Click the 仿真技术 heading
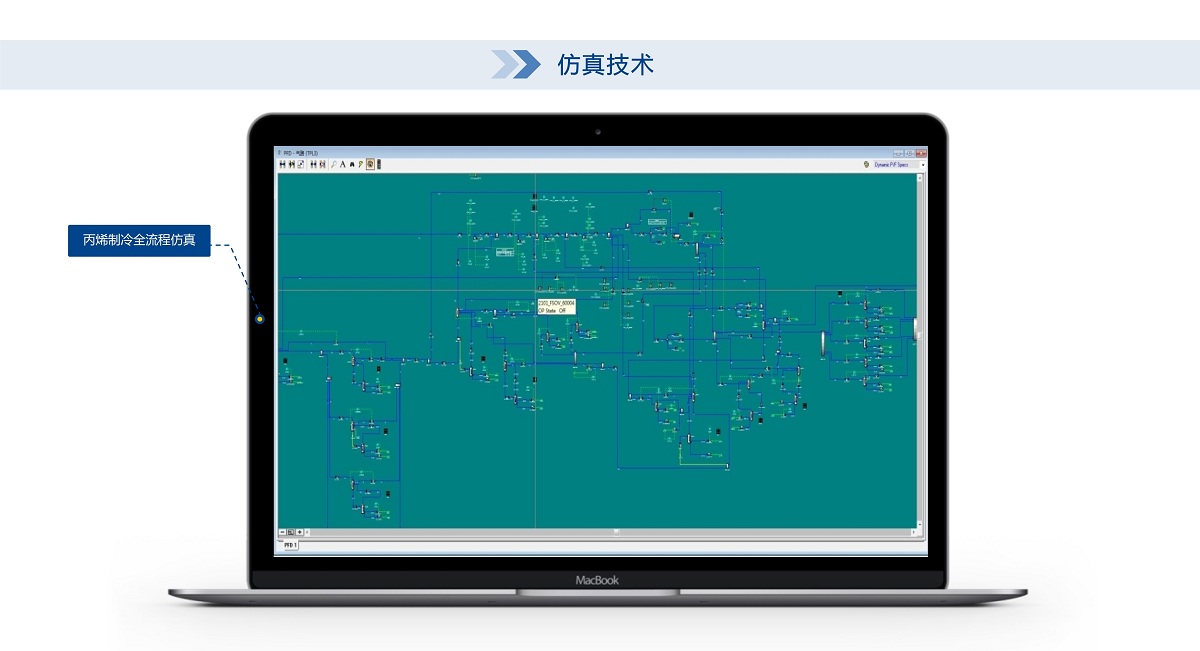Screen dimensions: 1200x651 (x=605, y=65)
